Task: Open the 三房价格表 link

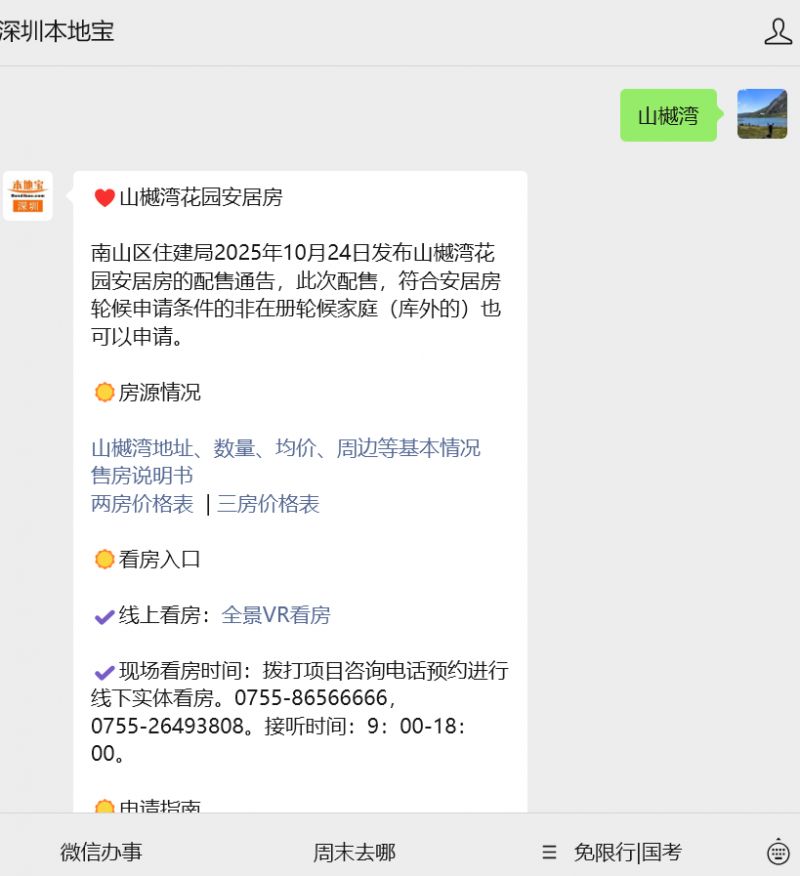Action: point(268,504)
